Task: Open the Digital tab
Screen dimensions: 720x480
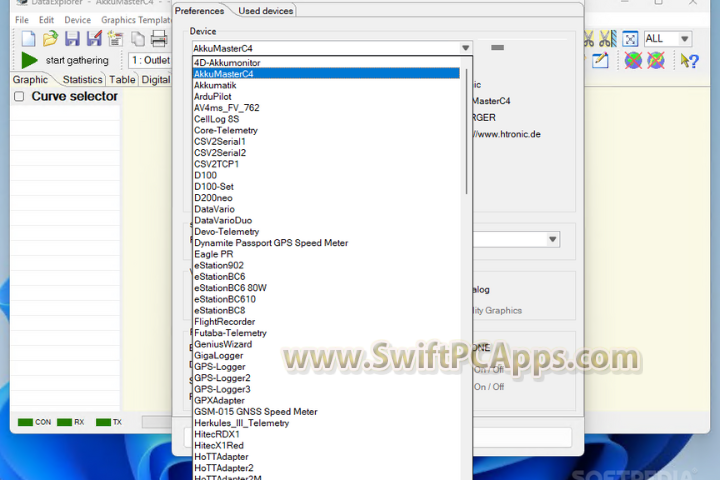Action: click(156, 79)
